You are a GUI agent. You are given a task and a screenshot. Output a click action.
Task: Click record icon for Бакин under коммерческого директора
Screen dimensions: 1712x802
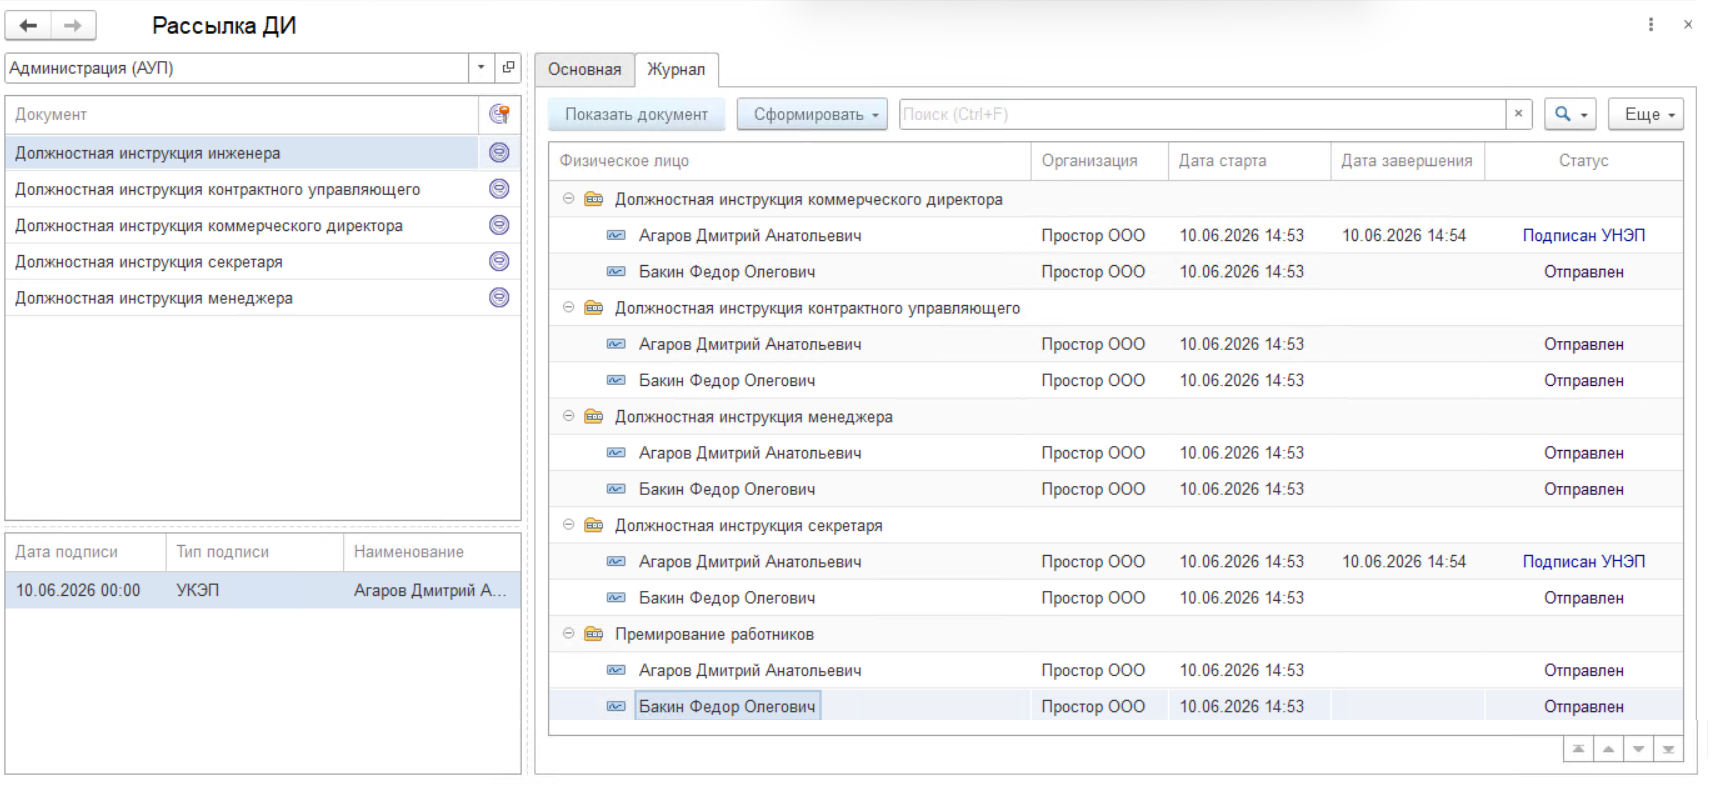coord(617,271)
